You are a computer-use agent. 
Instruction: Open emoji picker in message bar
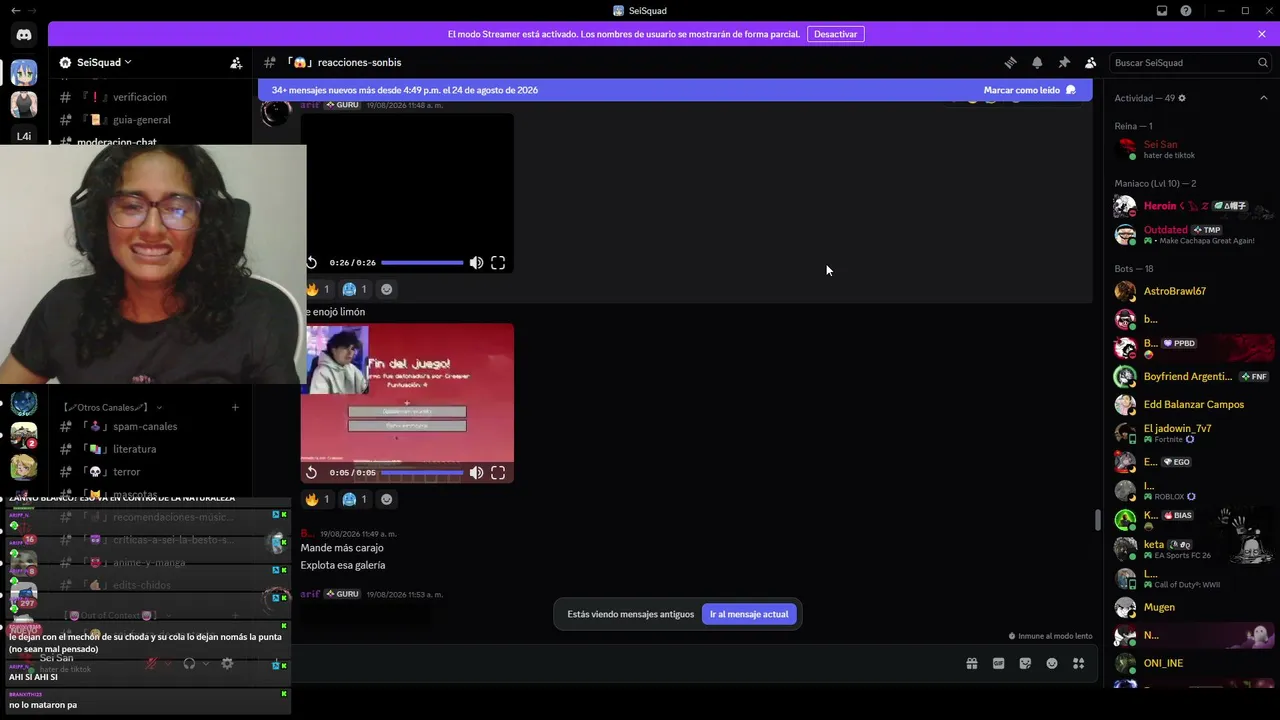[1052, 663]
